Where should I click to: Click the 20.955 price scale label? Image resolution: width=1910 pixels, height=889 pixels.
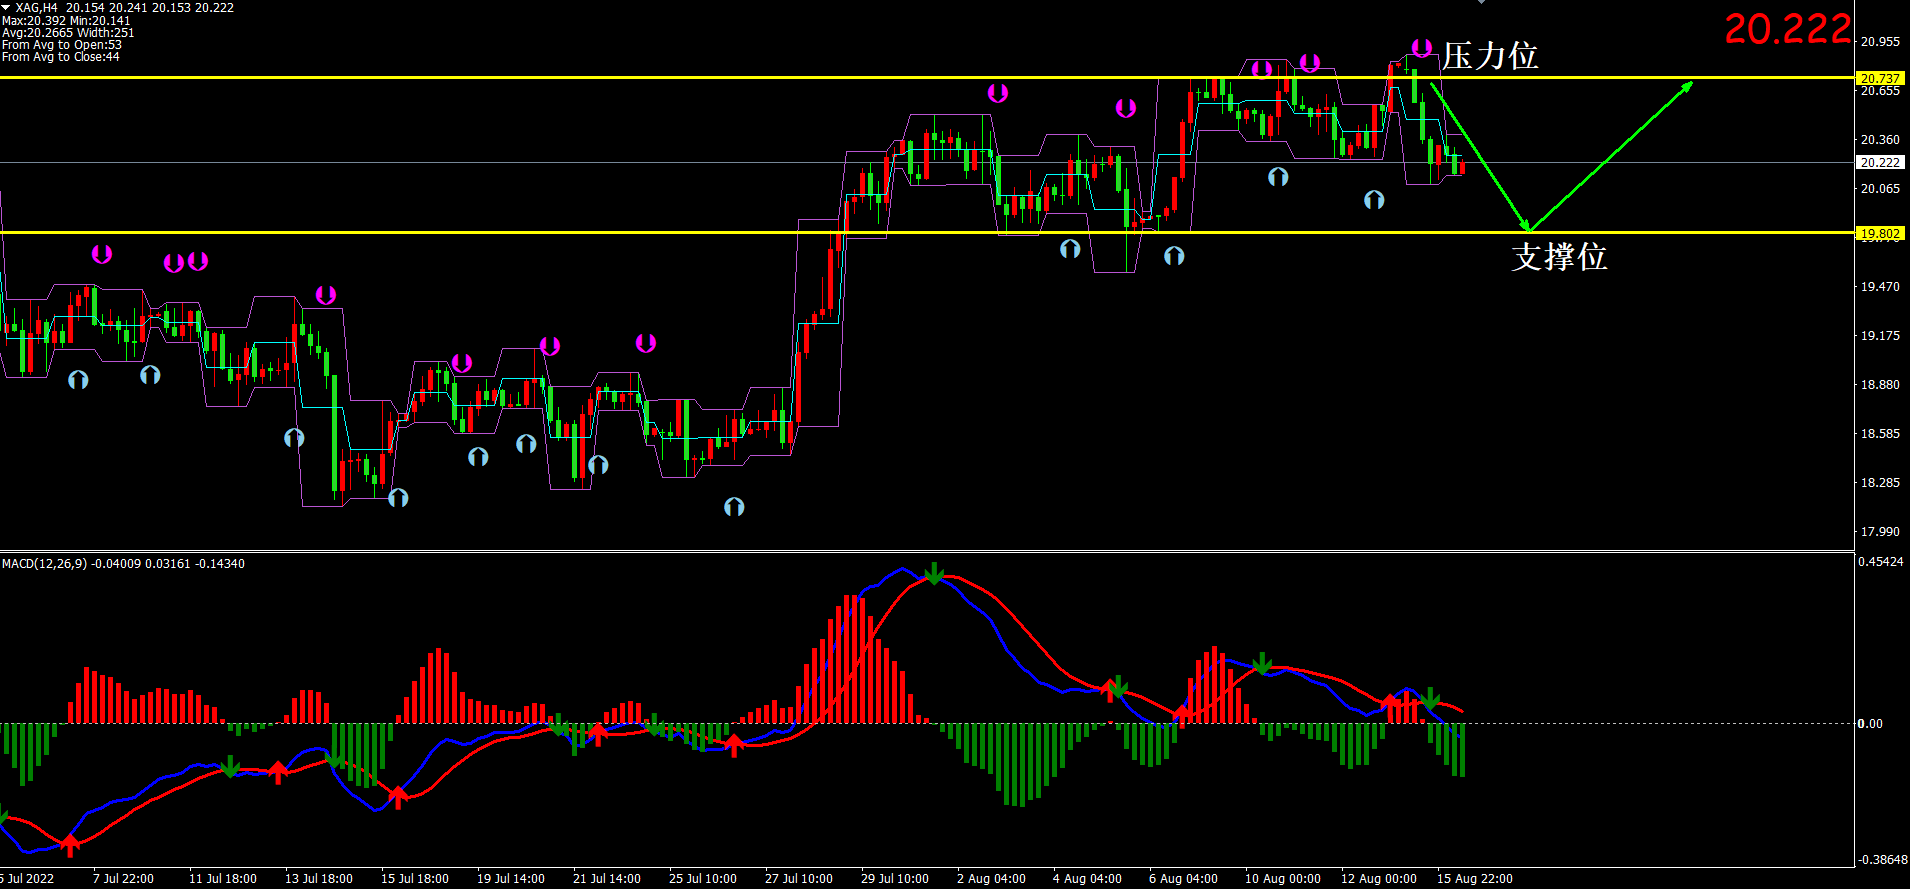point(1879,42)
